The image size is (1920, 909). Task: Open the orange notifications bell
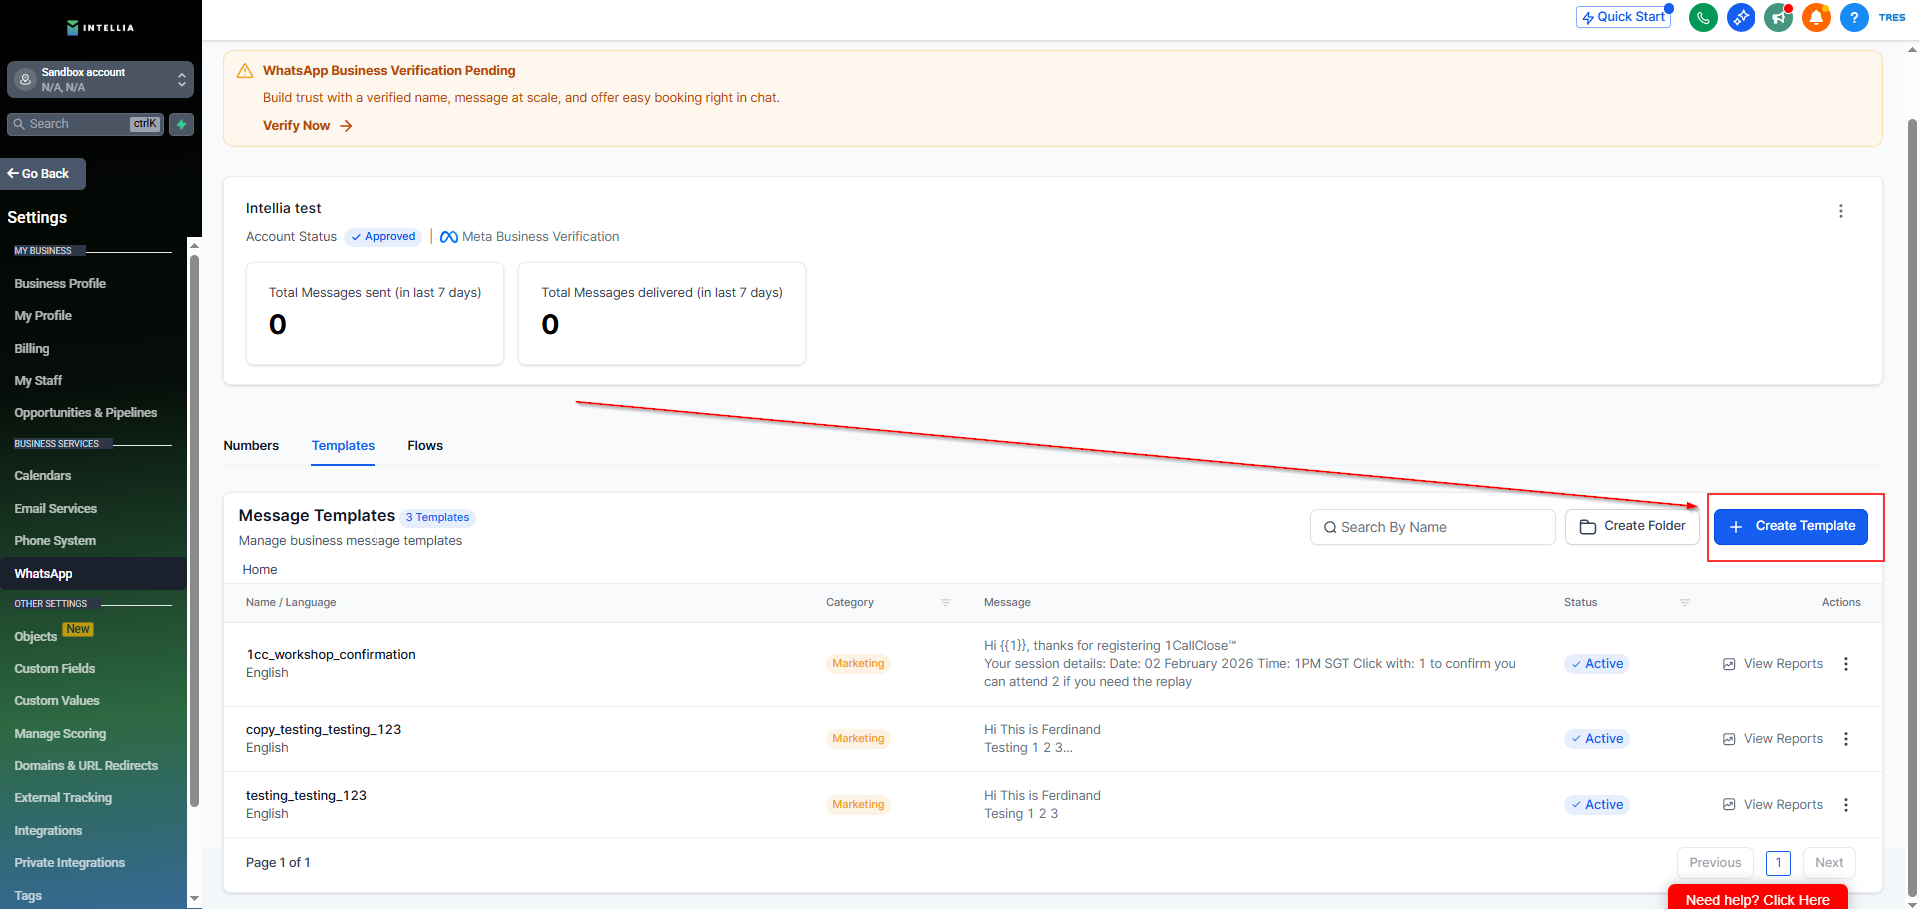click(x=1816, y=17)
